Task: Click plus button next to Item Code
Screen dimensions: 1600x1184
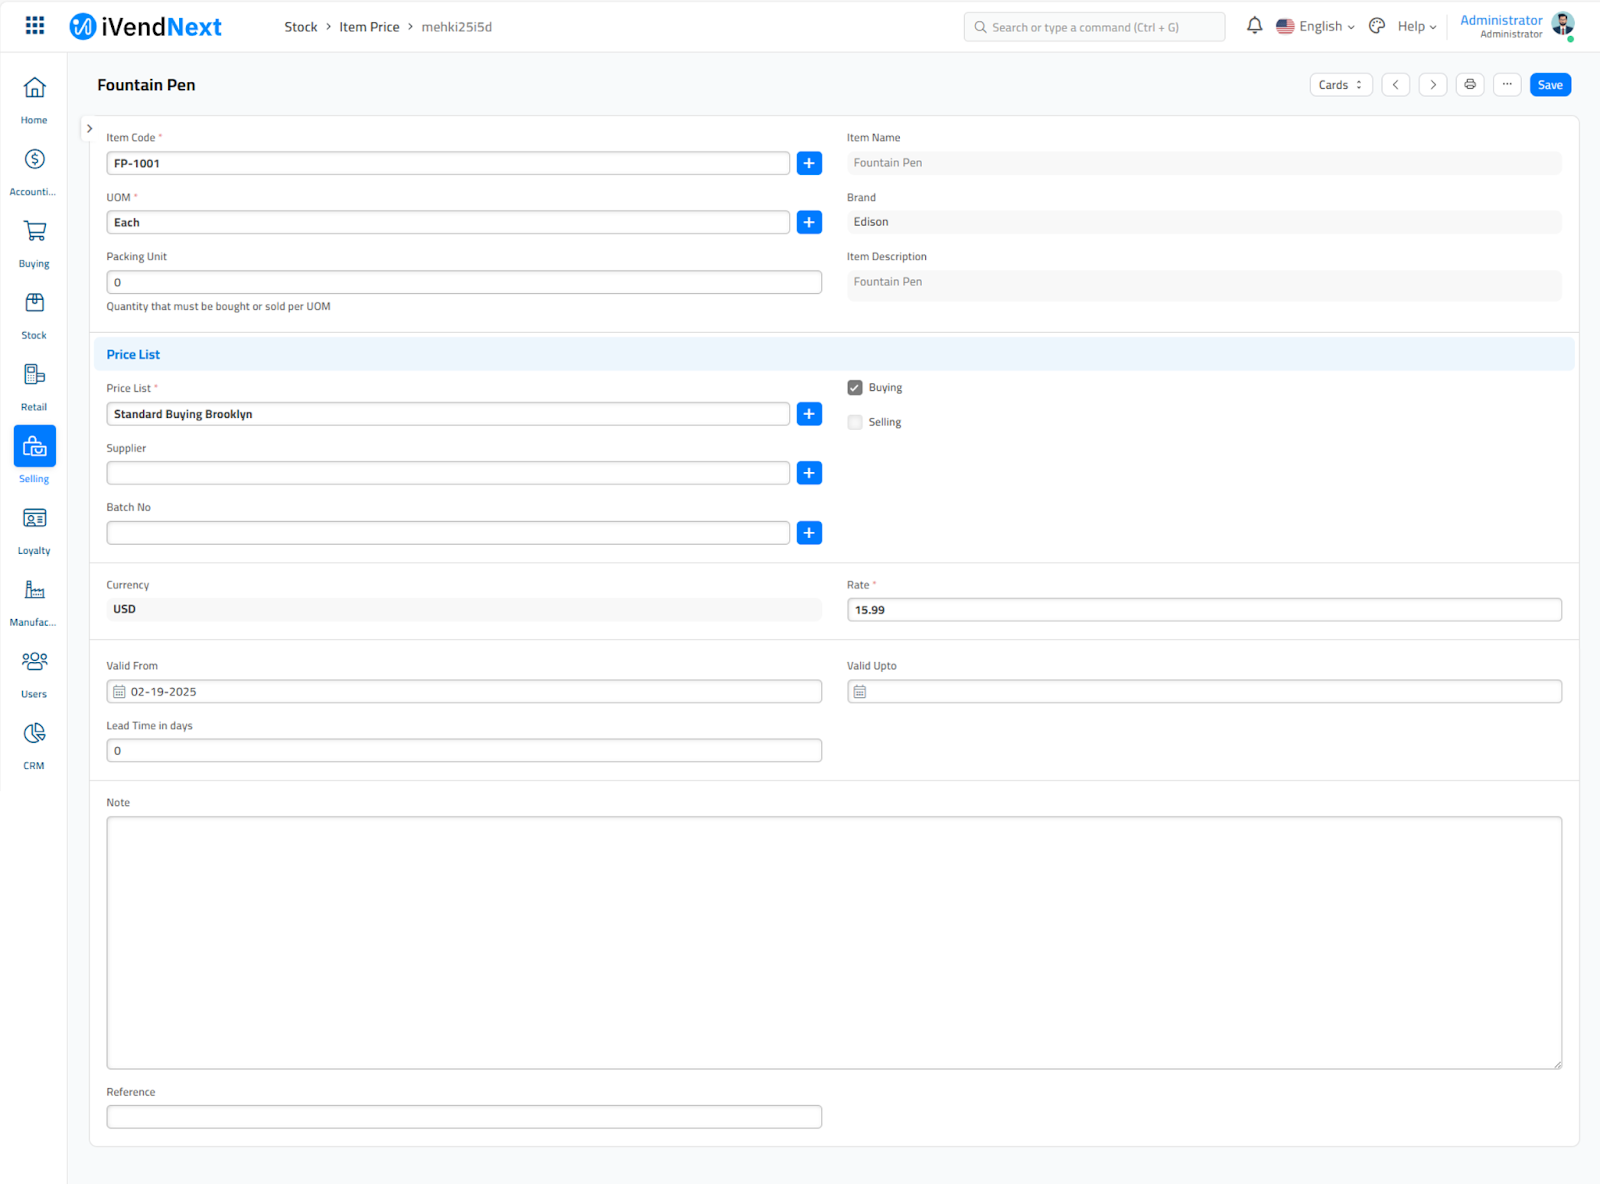Action: [809, 163]
